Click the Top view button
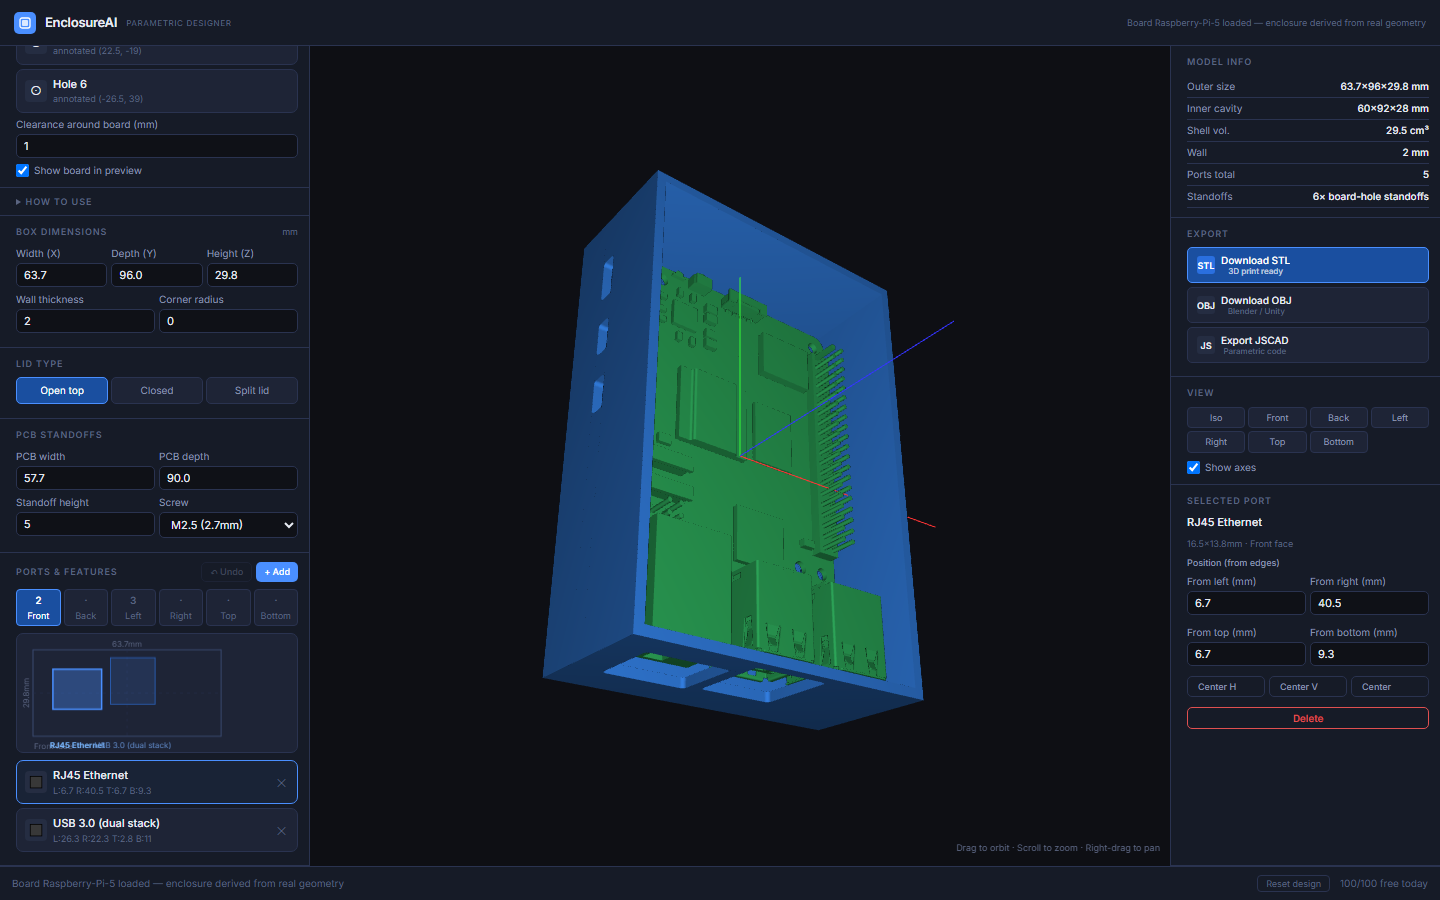1440x900 pixels. point(1277,442)
